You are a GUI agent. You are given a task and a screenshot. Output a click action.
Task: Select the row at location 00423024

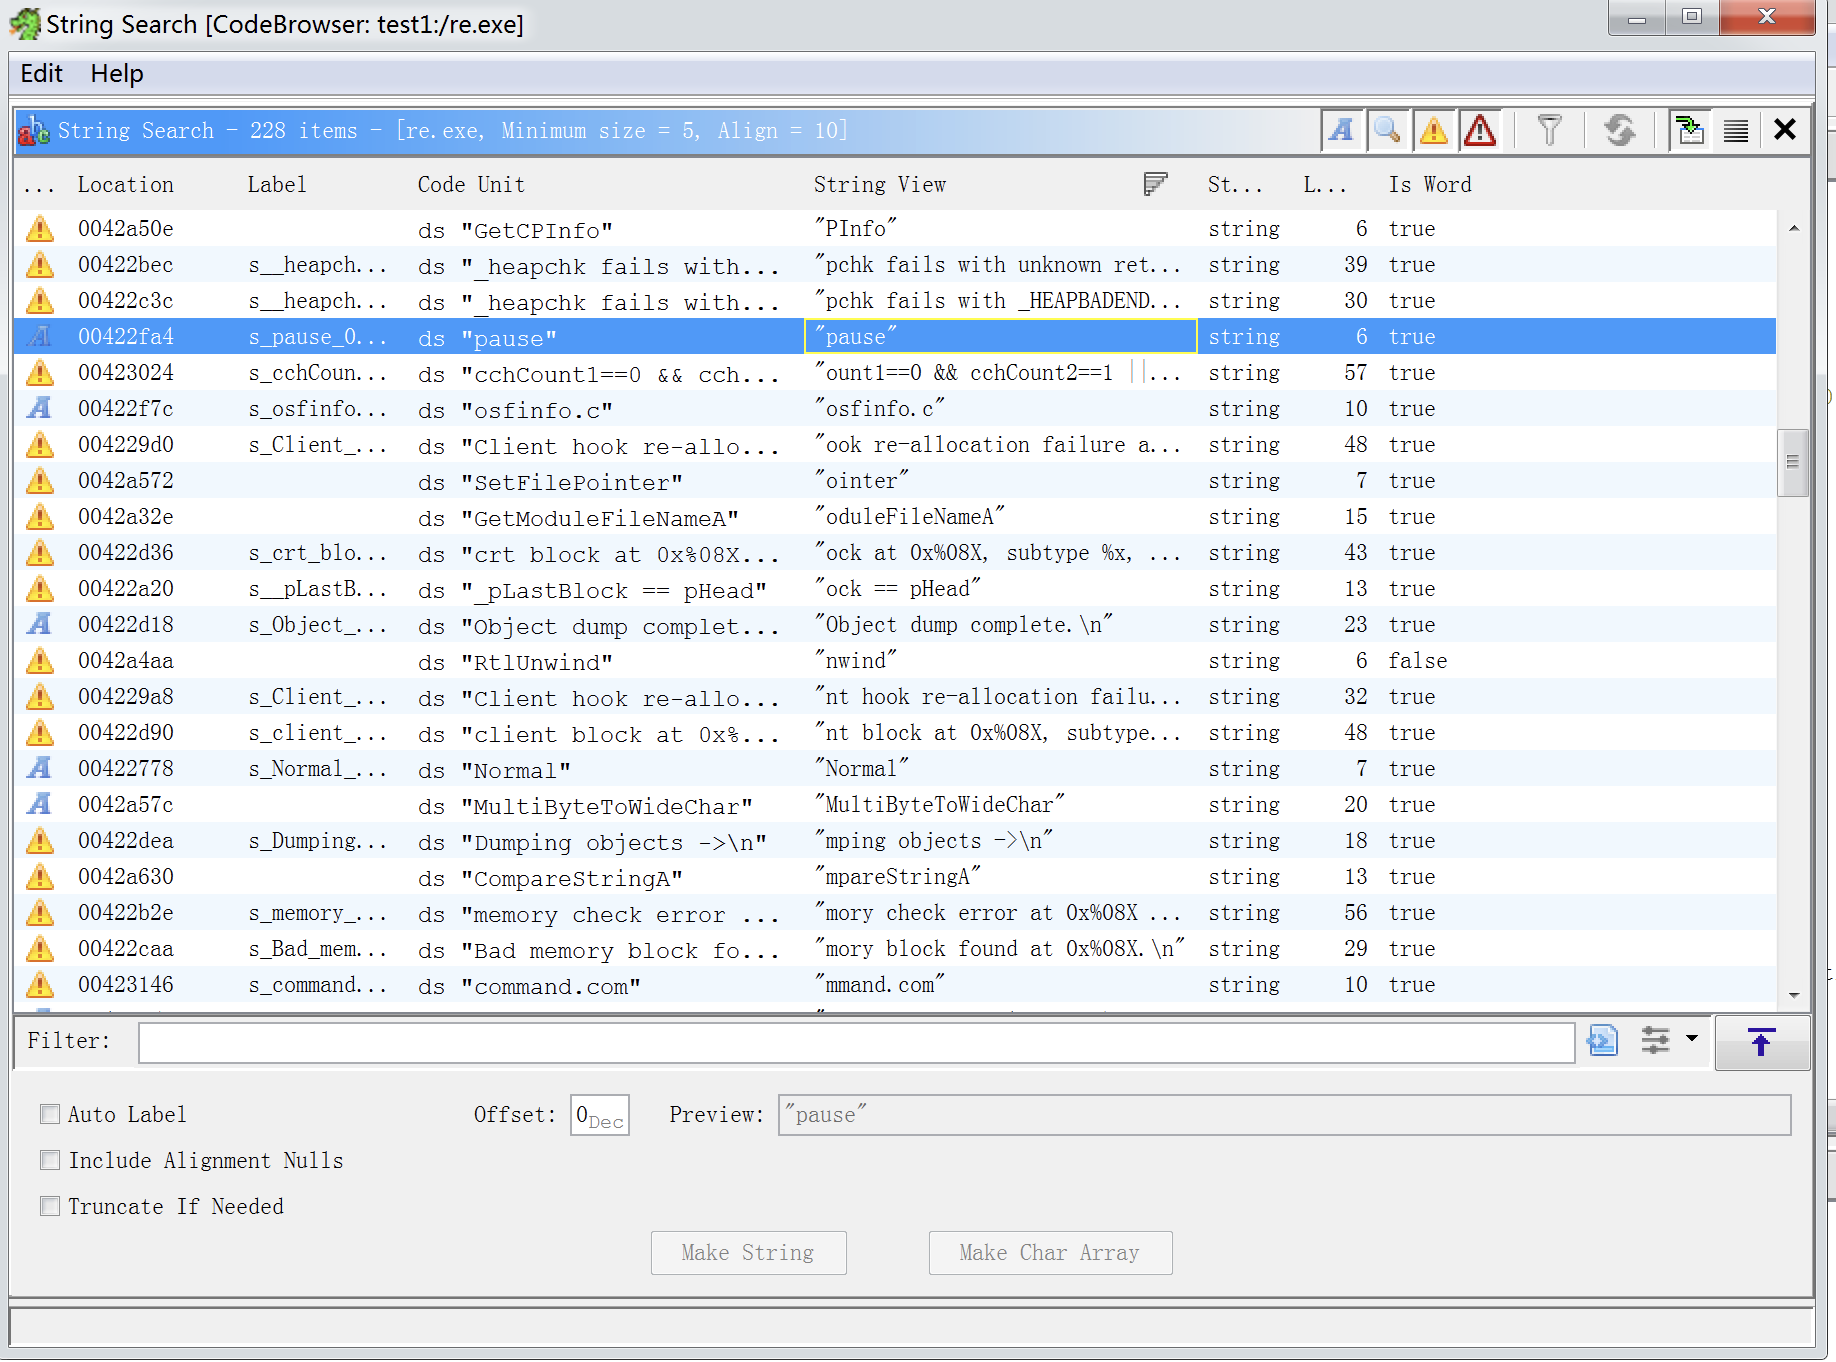pyautogui.click(x=895, y=373)
